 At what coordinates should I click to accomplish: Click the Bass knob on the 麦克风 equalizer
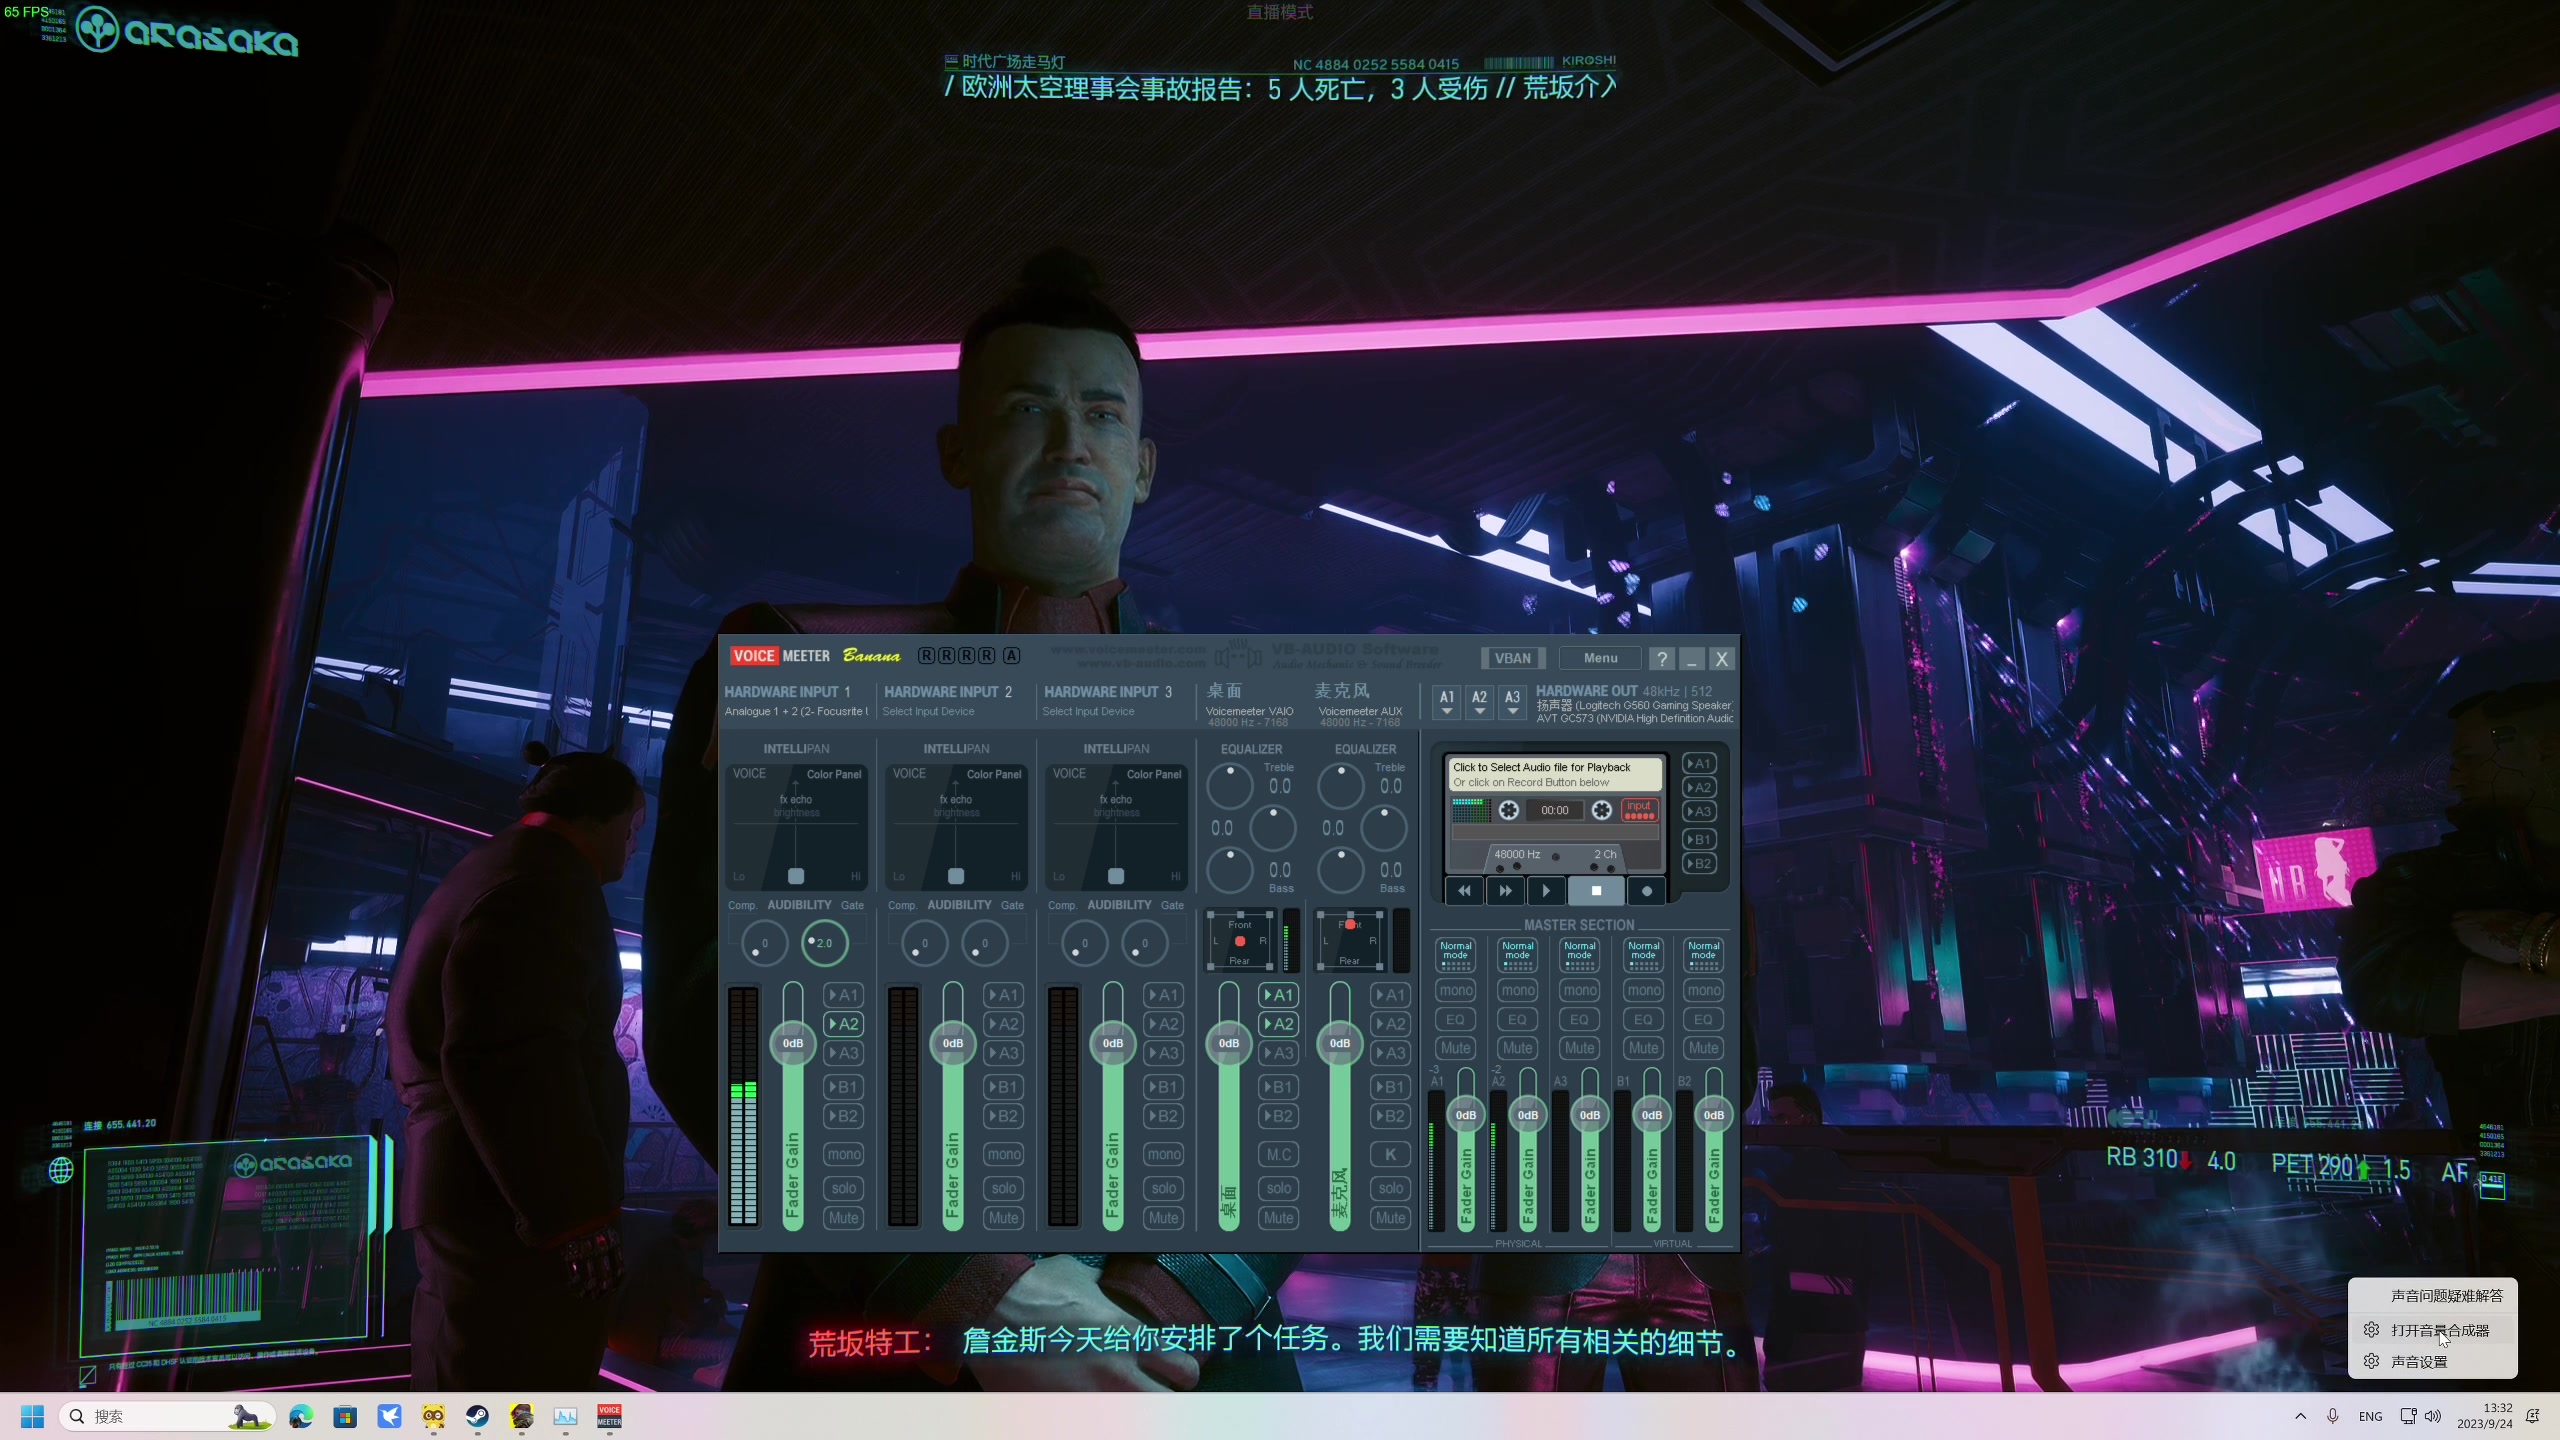coord(1341,870)
